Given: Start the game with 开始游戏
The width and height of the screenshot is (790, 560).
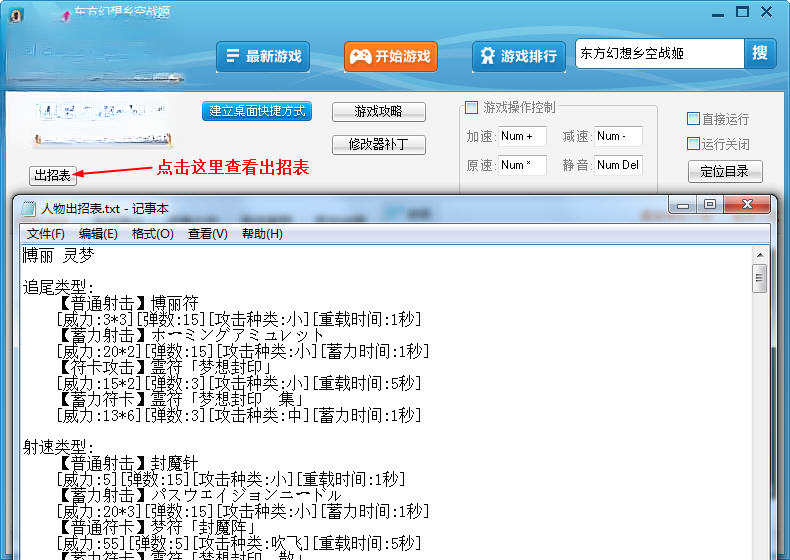Looking at the screenshot, I should pyautogui.click(x=390, y=56).
